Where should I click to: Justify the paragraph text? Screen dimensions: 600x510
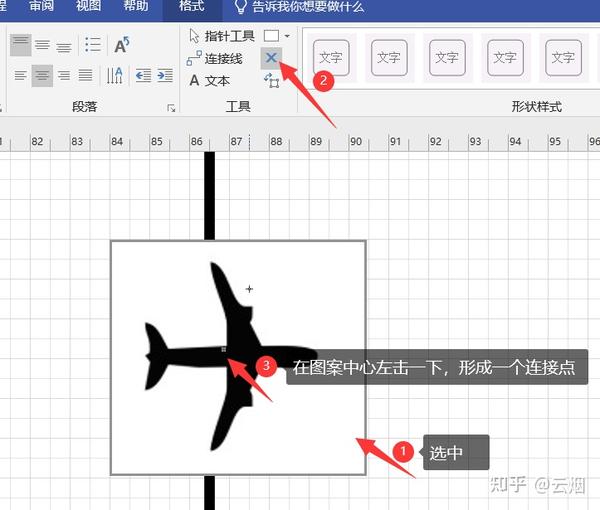click(x=85, y=75)
